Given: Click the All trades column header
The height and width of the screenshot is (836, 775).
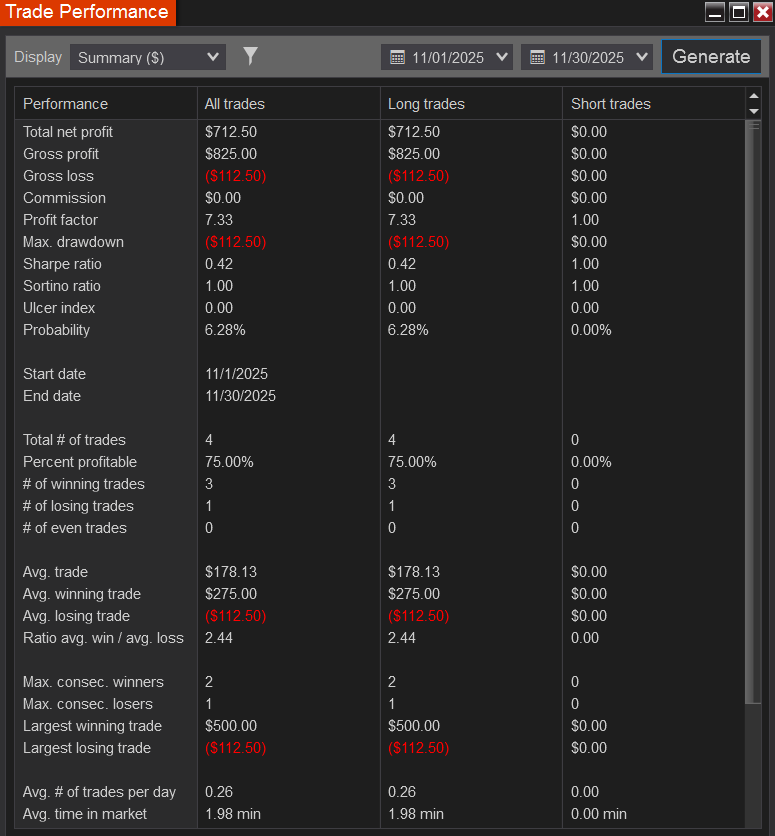Looking at the screenshot, I should pos(235,104).
